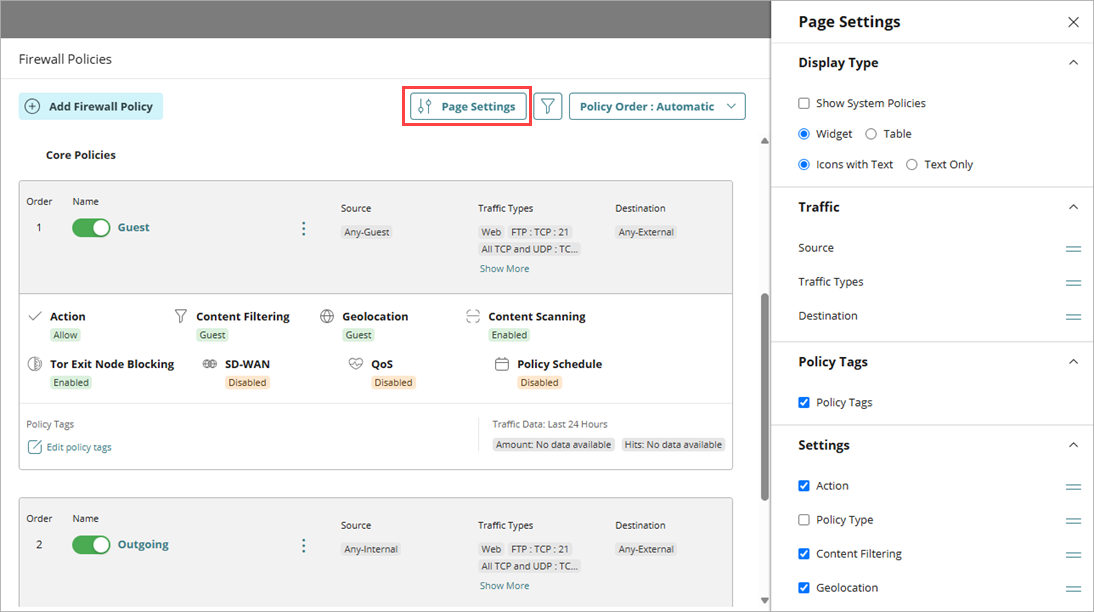Click Show More in Outgoing policy
The height and width of the screenshot is (612, 1094).
[x=504, y=585]
